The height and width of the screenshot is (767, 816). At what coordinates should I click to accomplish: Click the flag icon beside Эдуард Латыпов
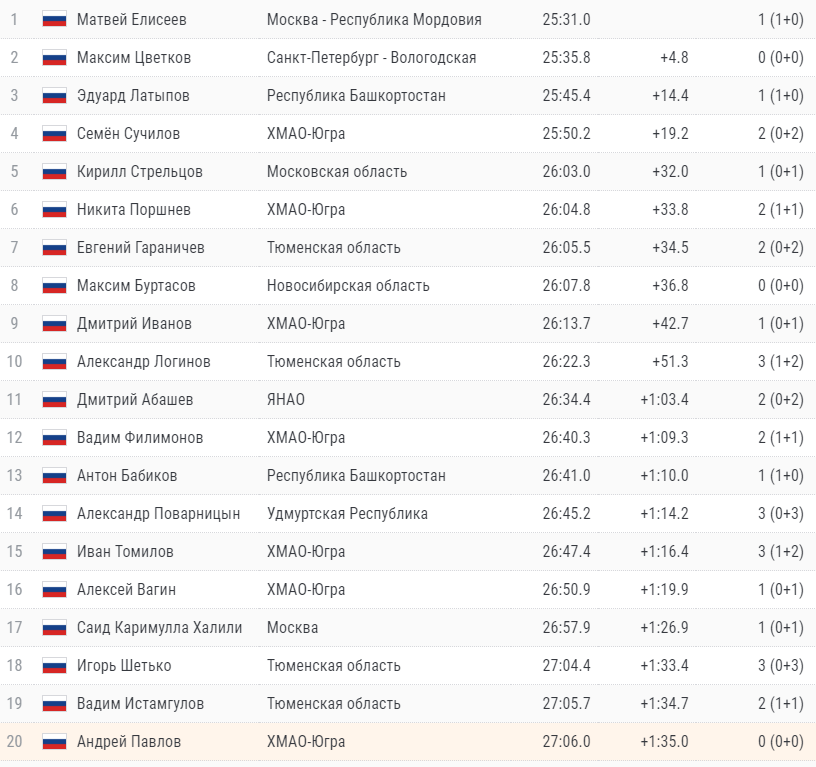(54, 96)
